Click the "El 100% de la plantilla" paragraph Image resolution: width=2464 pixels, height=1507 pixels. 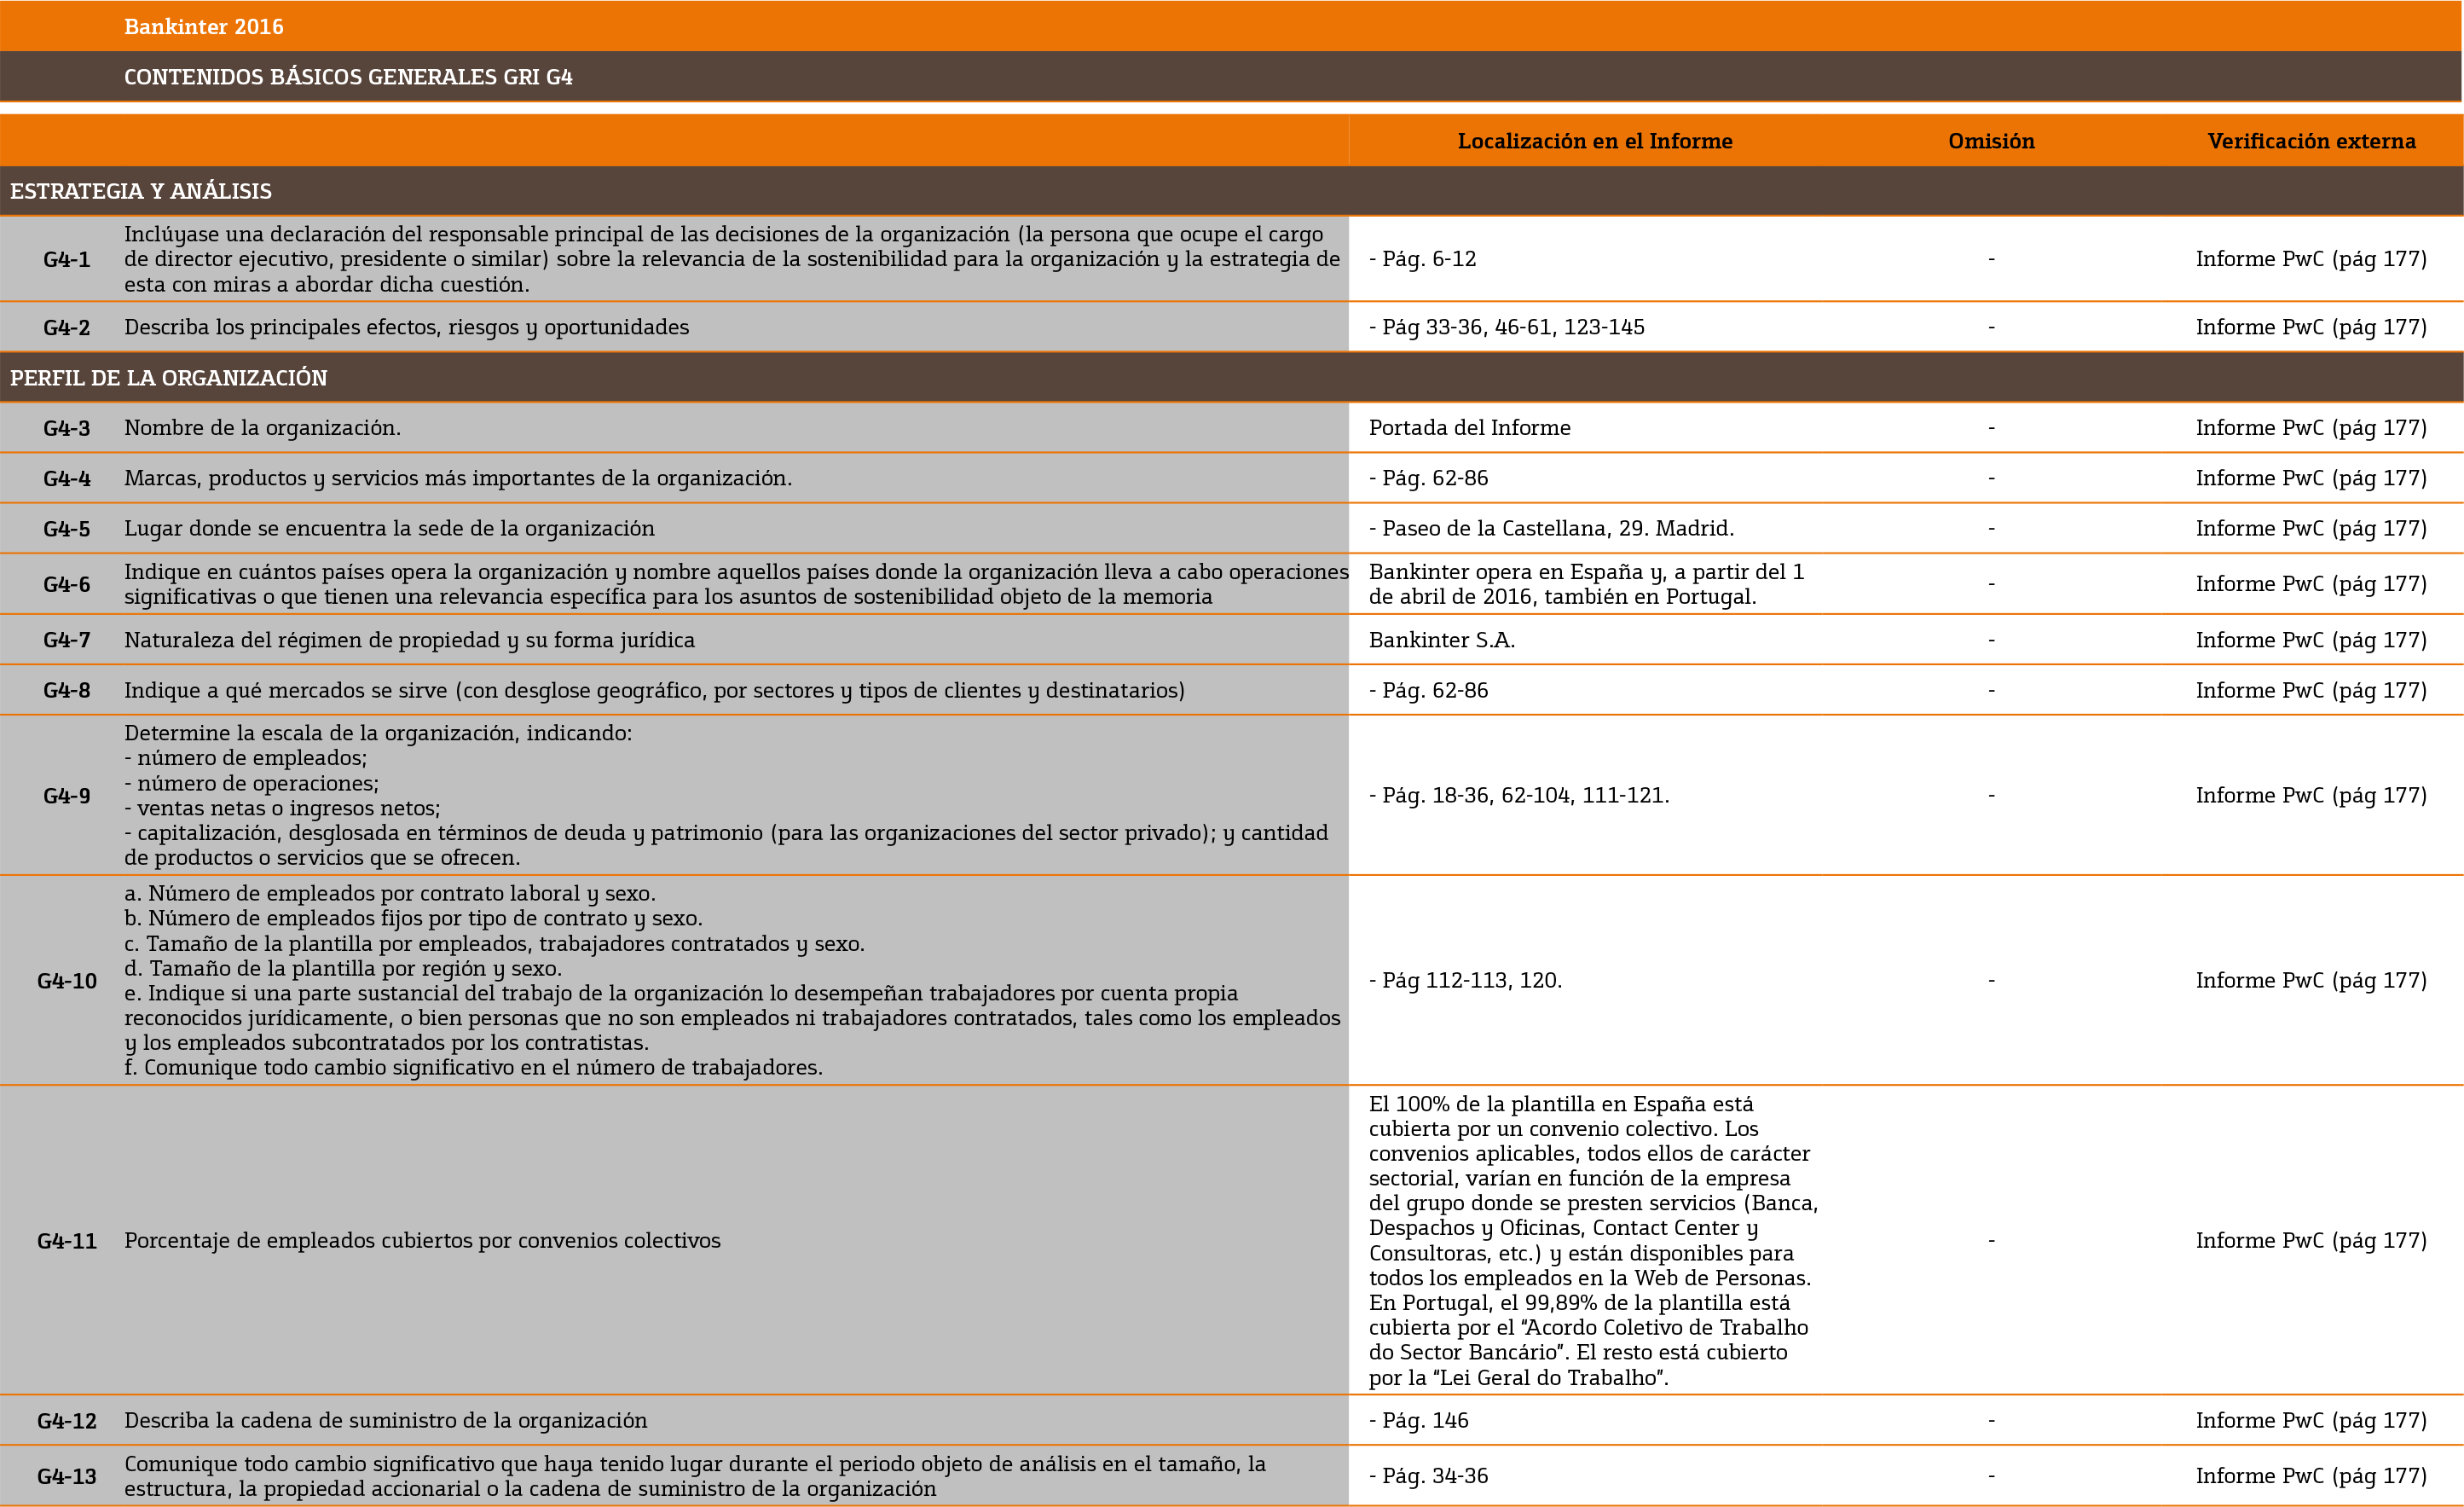point(1594,1240)
